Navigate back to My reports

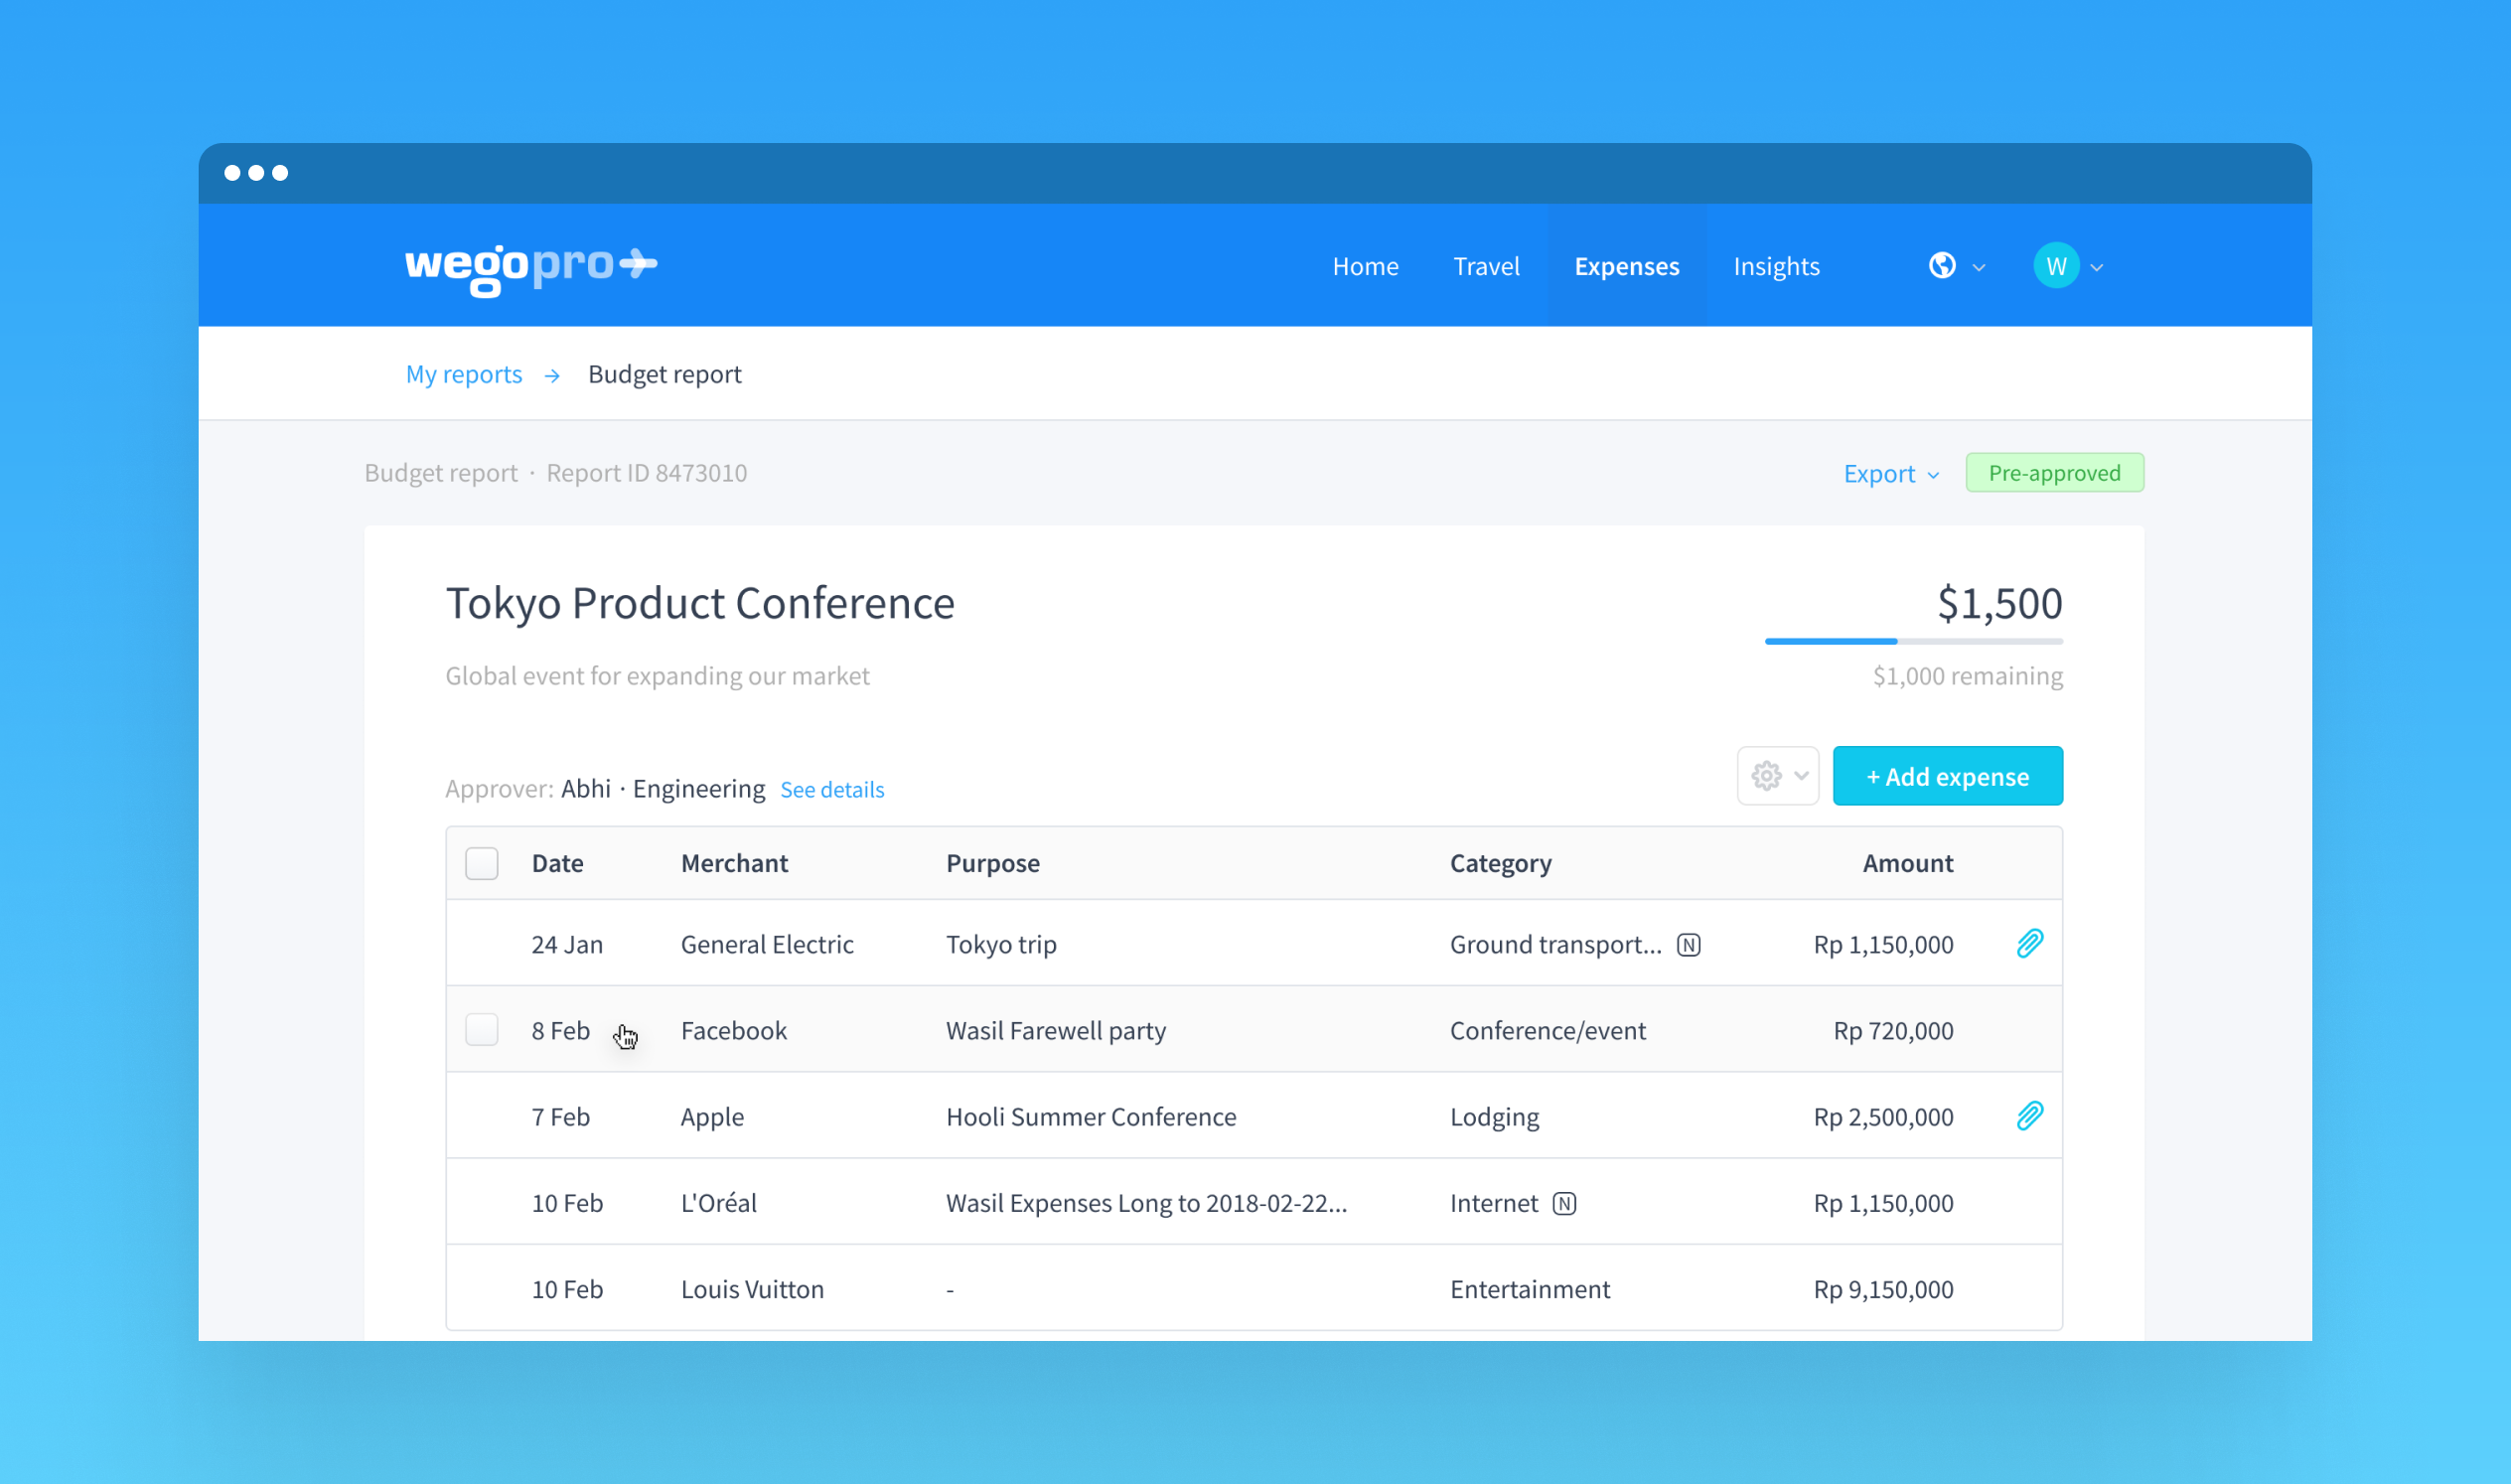click(x=463, y=373)
